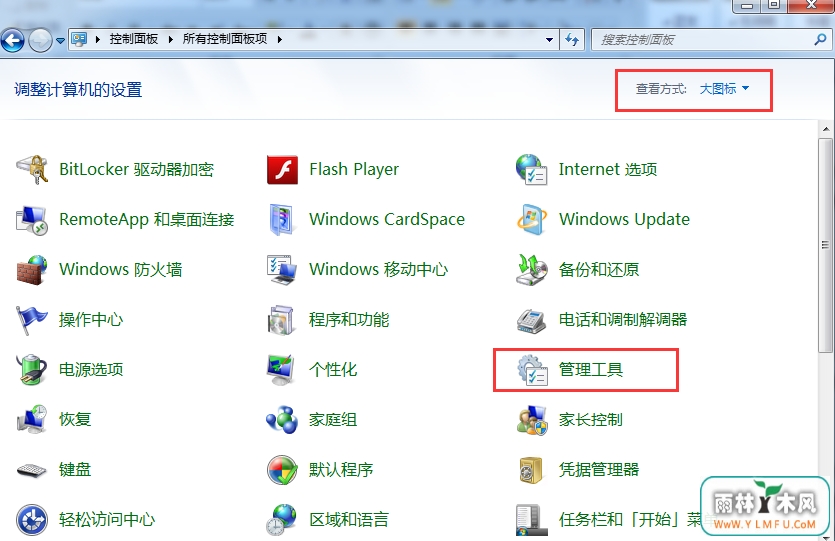Image resolution: width=835 pixels, height=541 pixels.
Task: Click the forward navigation arrow button
Action: (x=40, y=40)
